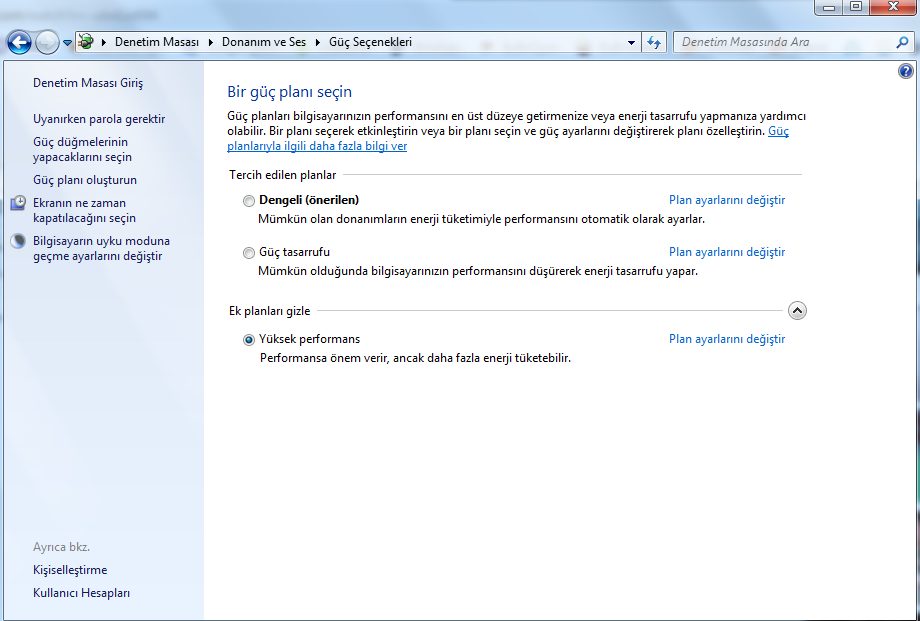Expand breadcrumb arrow after Donanım ve Ses
This screenshot has width=920, height=621.
pos(318,42)
